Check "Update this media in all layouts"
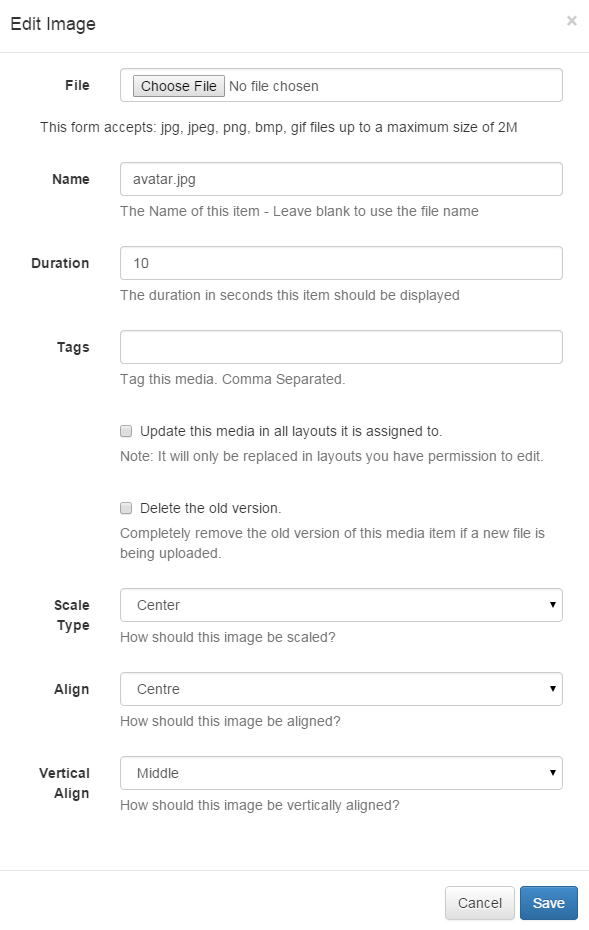The height and width of the screenshot is (930, 589). click(x=125, y=430)
